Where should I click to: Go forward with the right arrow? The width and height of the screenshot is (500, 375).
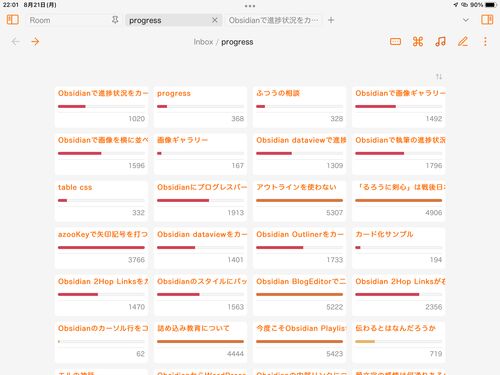click(x=35, y=42)
